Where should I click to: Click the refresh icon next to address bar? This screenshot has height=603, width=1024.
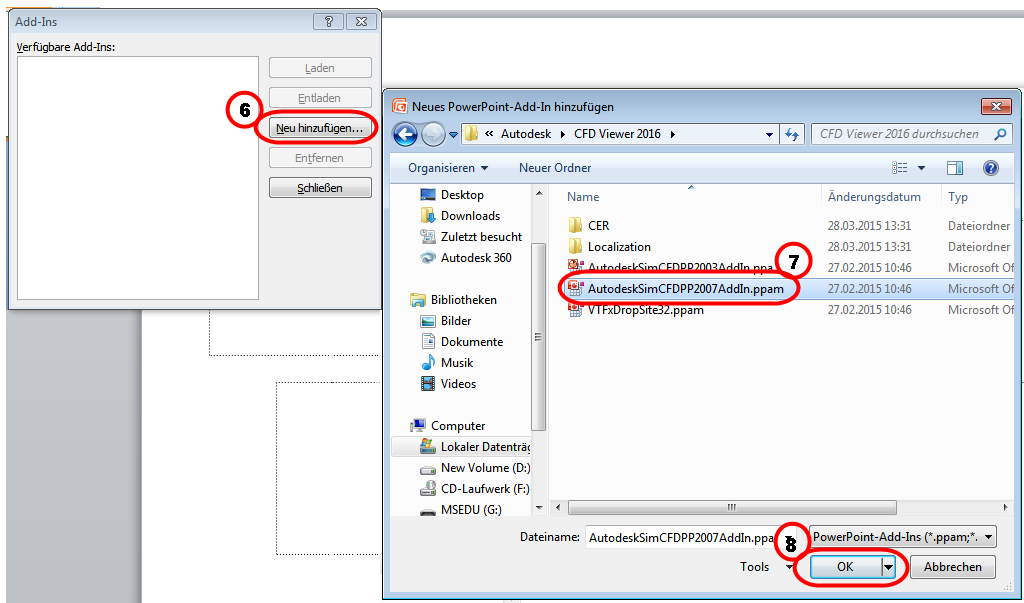point(792,135)
